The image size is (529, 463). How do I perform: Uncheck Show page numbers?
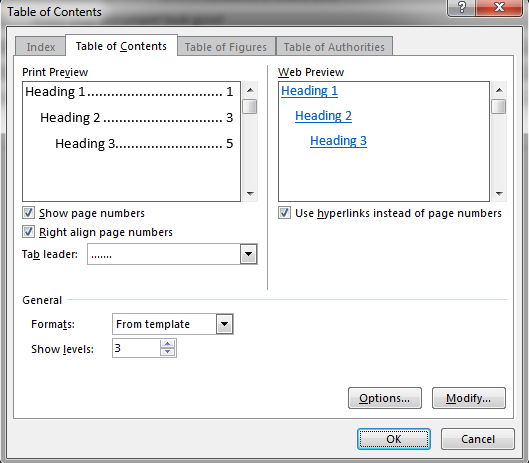28,213
